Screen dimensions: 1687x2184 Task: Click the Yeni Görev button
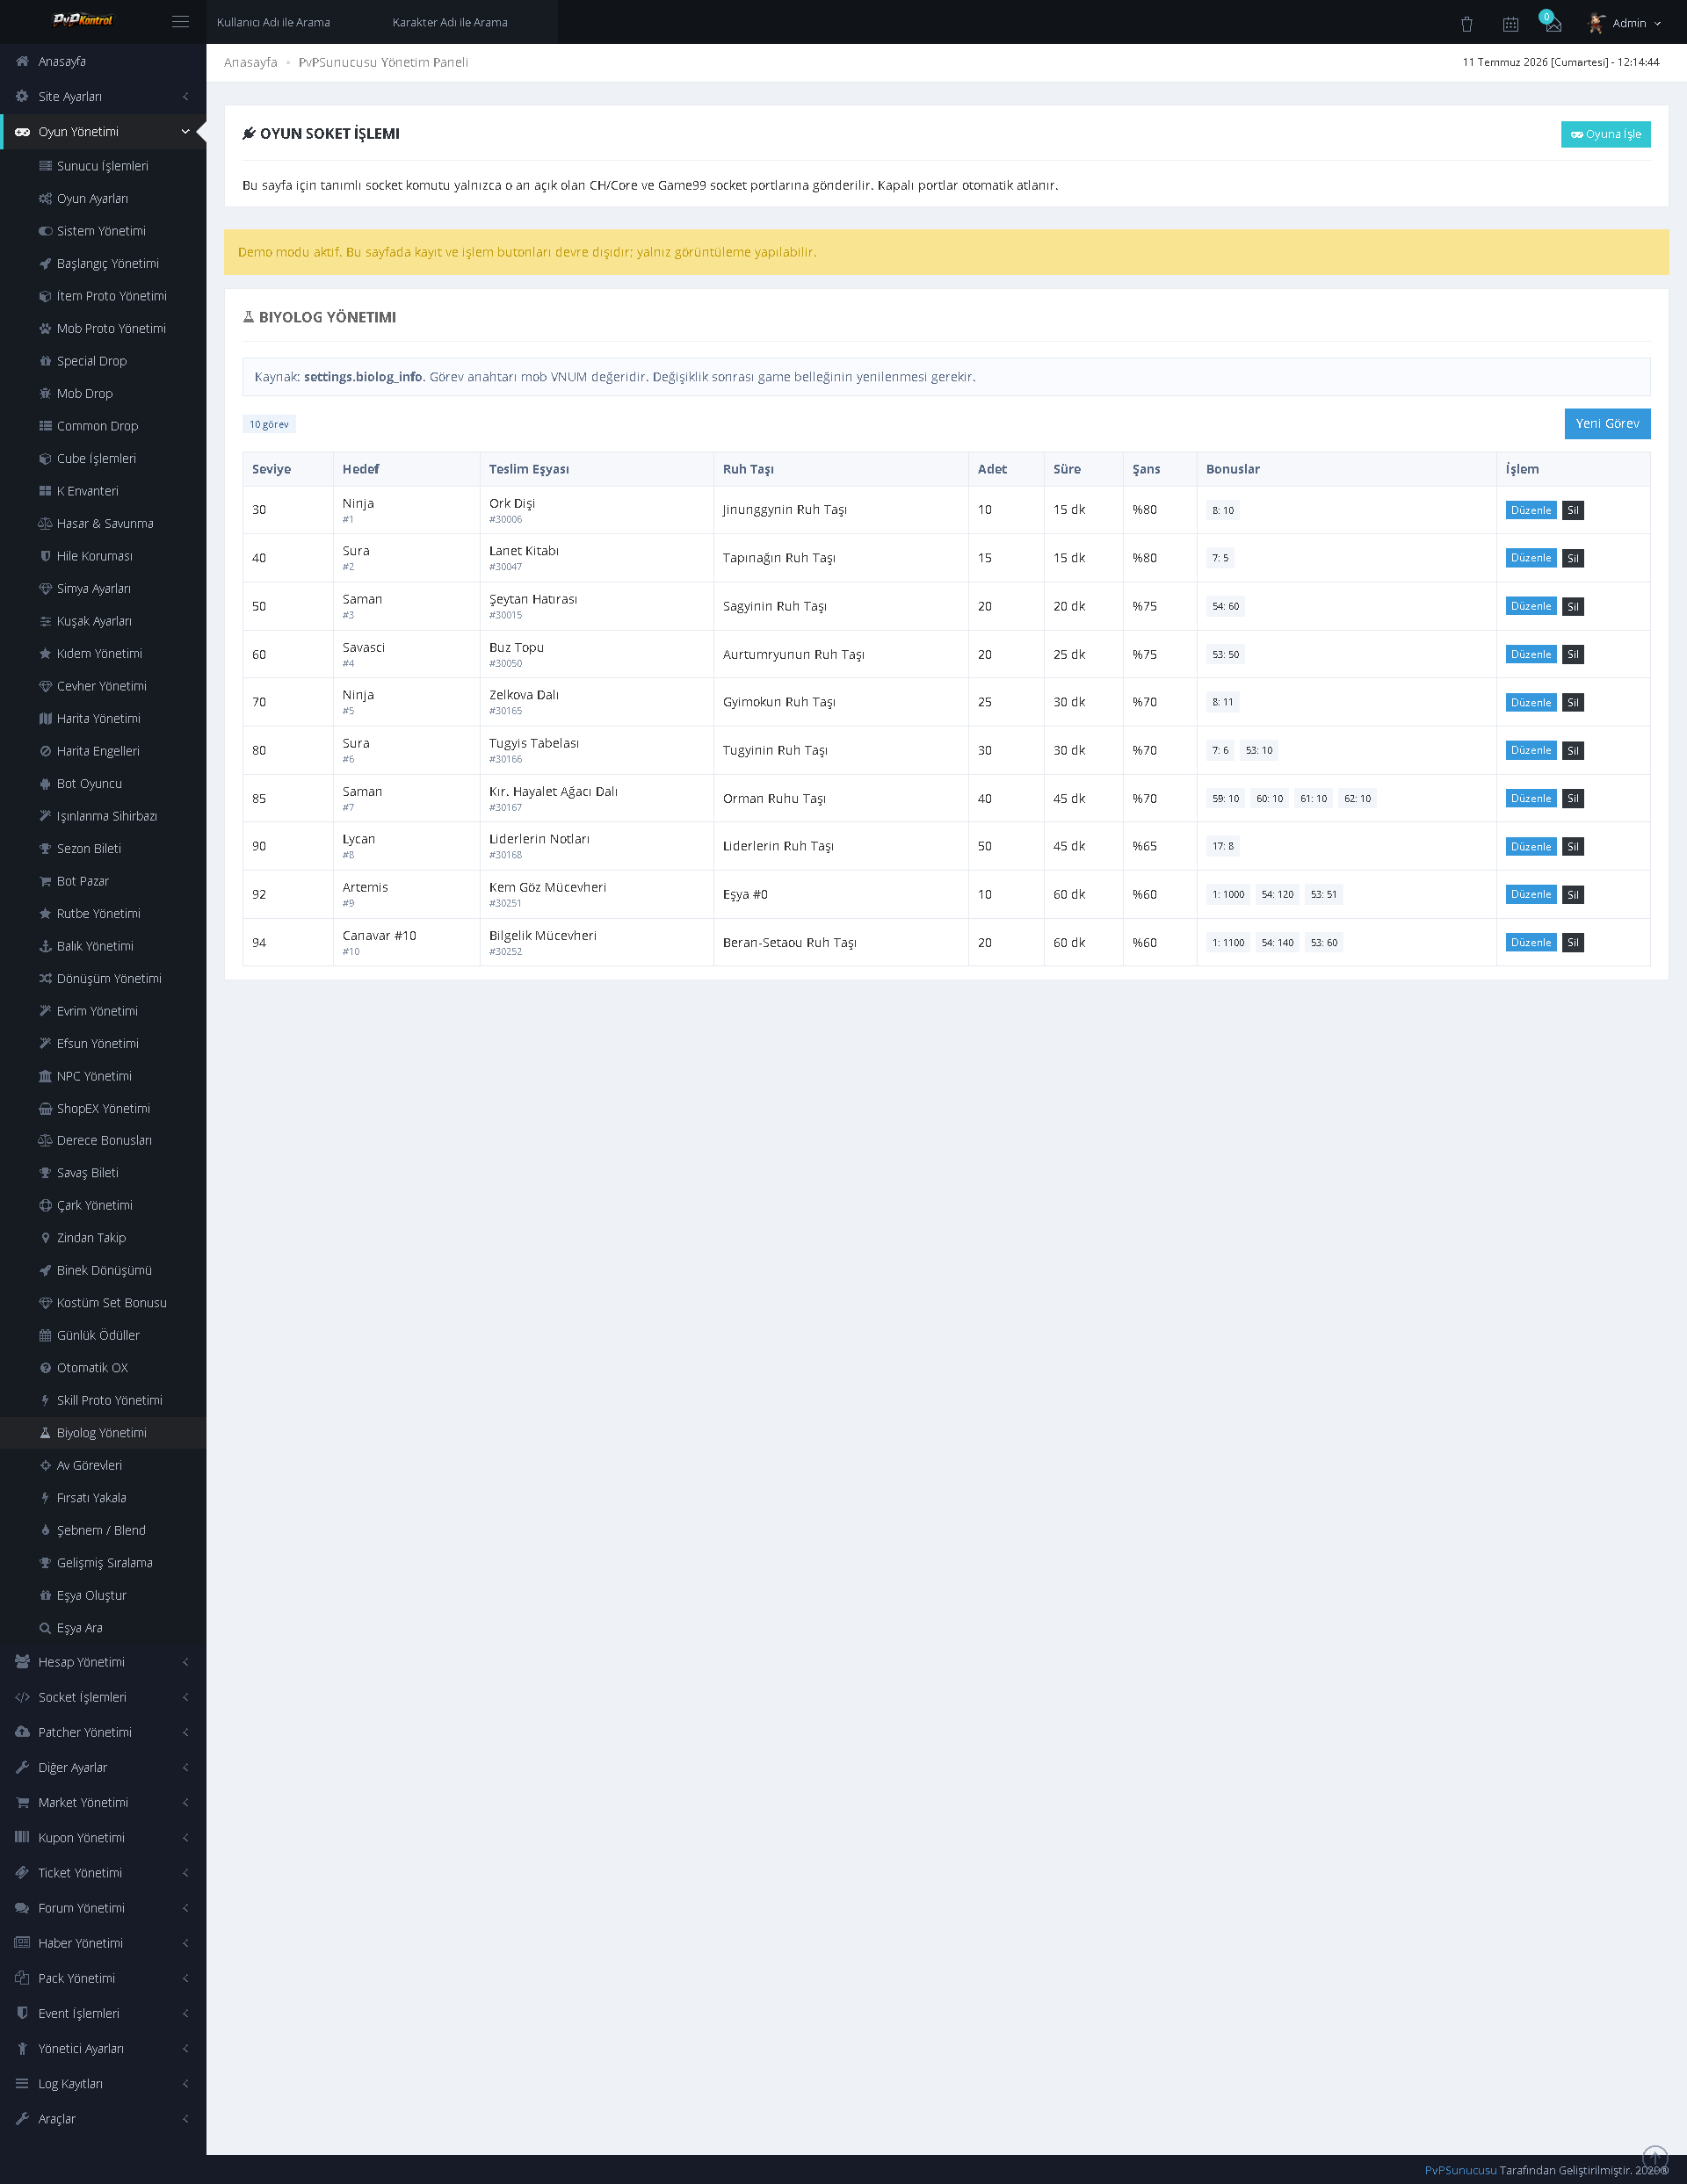(1607, 423)
